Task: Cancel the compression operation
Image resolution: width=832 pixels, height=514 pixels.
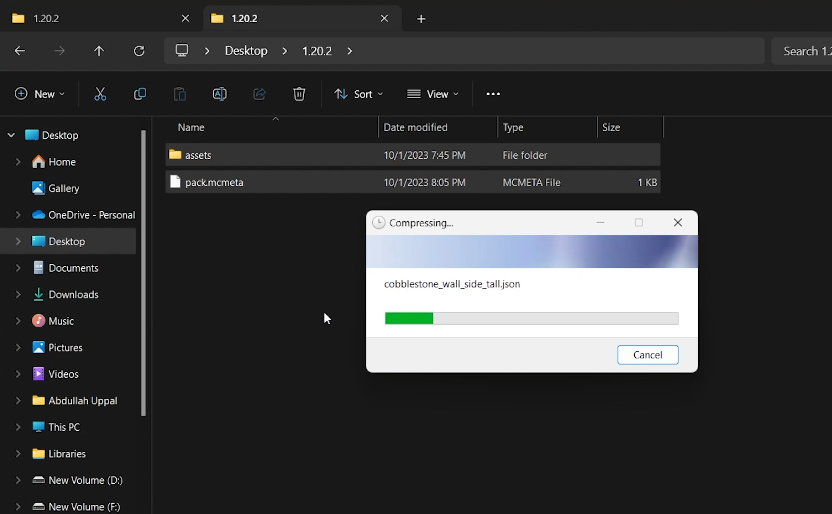Action: [647, 355]
